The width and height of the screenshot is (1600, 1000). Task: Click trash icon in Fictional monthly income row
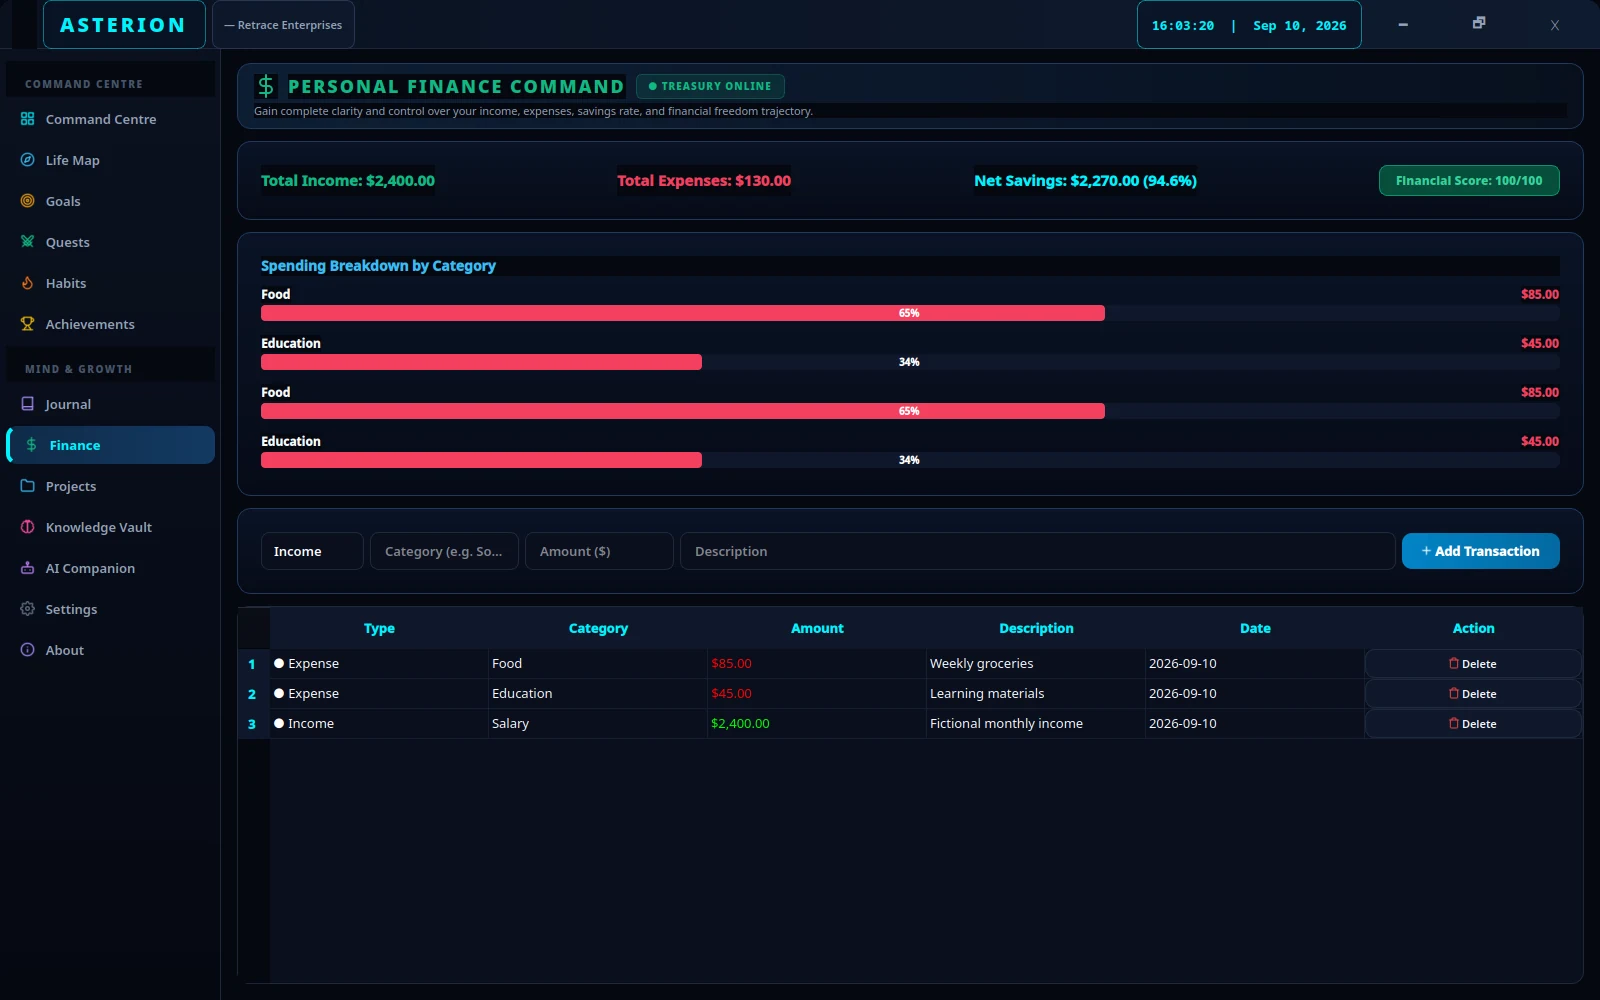(x=1454, y=723)
